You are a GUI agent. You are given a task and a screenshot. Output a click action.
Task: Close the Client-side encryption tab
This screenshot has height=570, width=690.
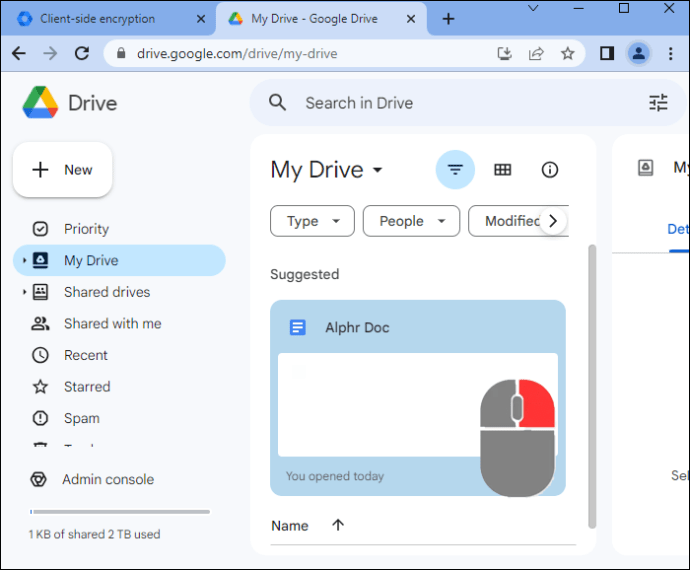point(201,19)
